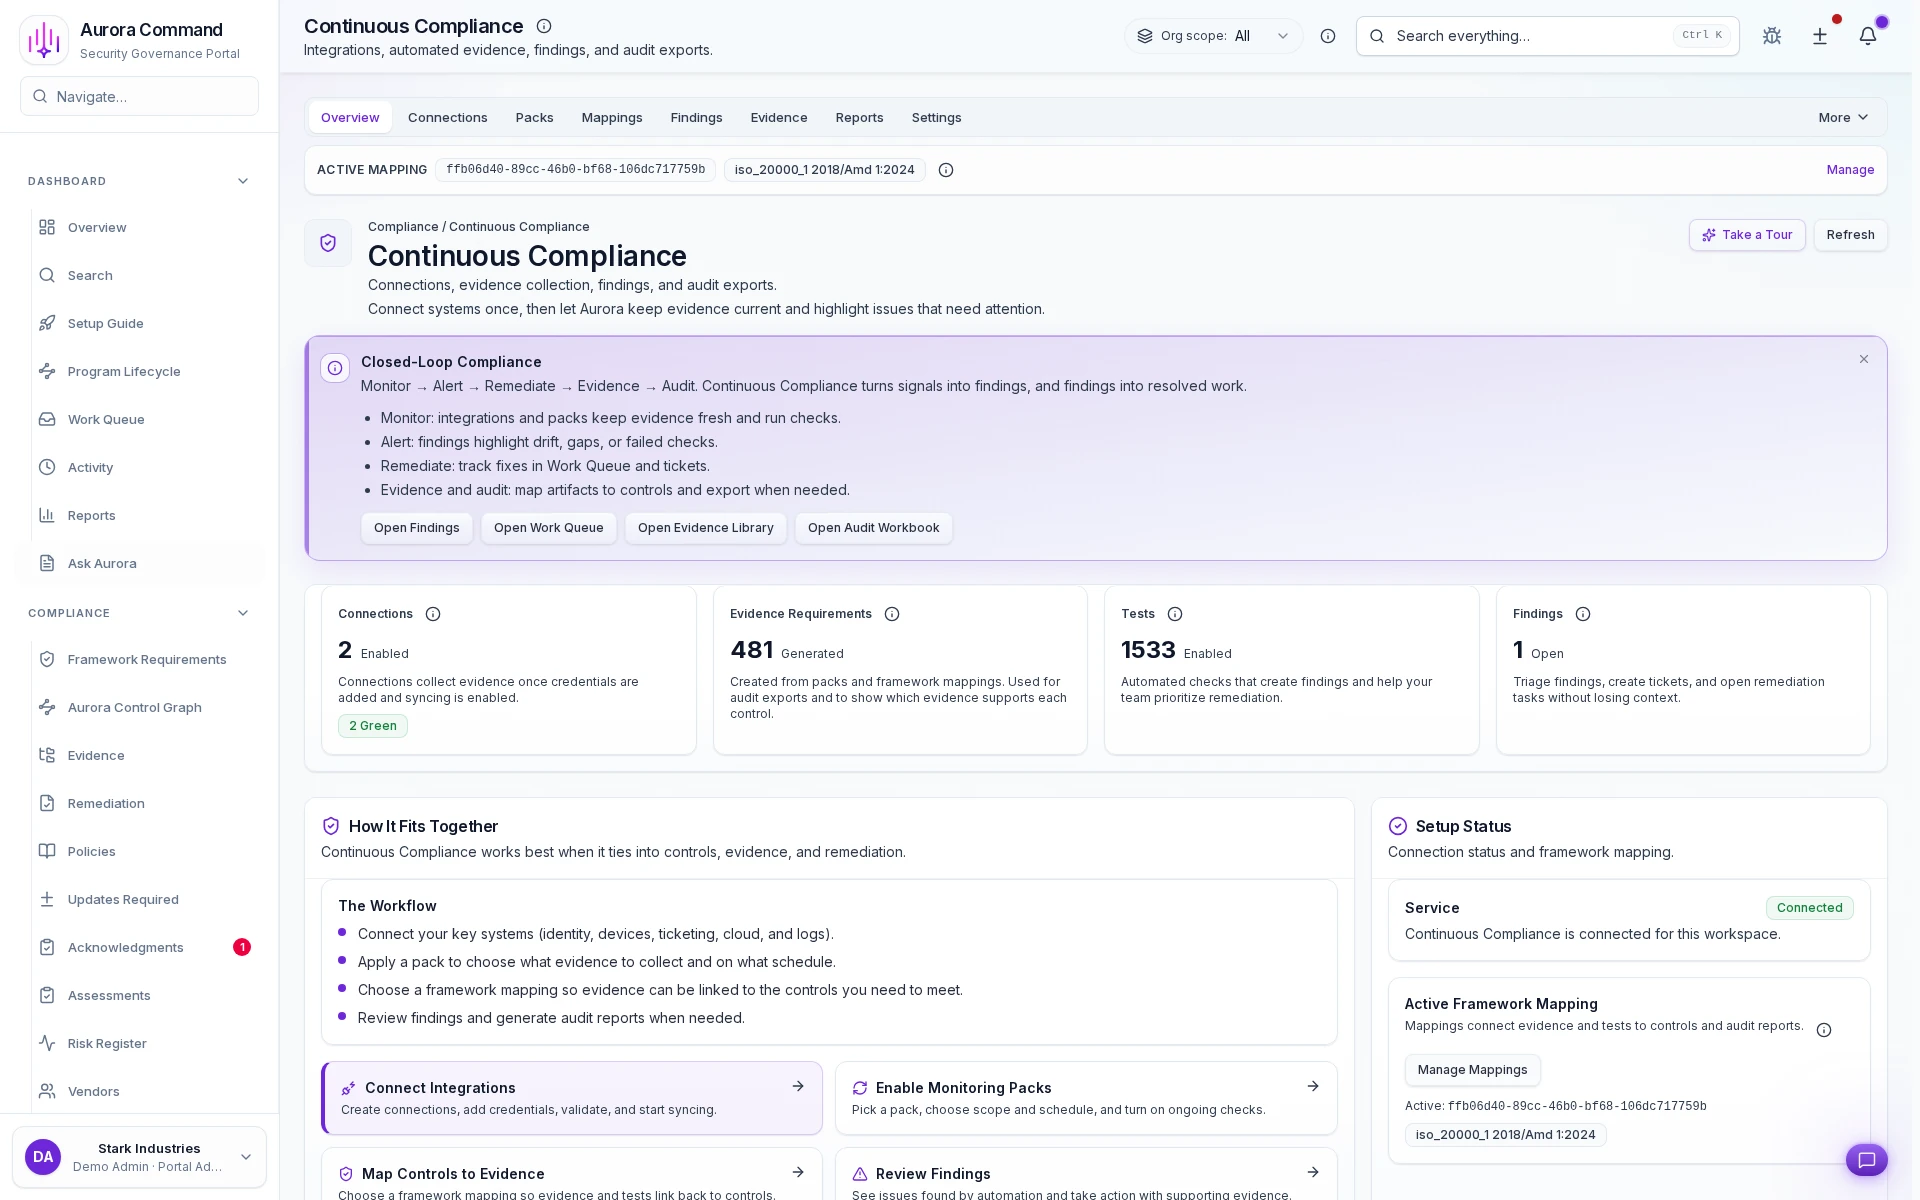Open the chat assistant bubble
Screen dimensions: 1920x1200
point(1867,1160)
